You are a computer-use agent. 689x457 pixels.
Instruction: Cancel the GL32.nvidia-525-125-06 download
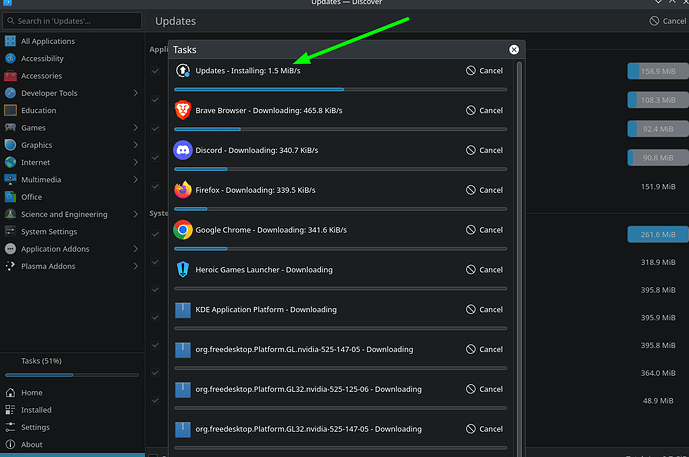pyautogui.click(x=484, y=389)
